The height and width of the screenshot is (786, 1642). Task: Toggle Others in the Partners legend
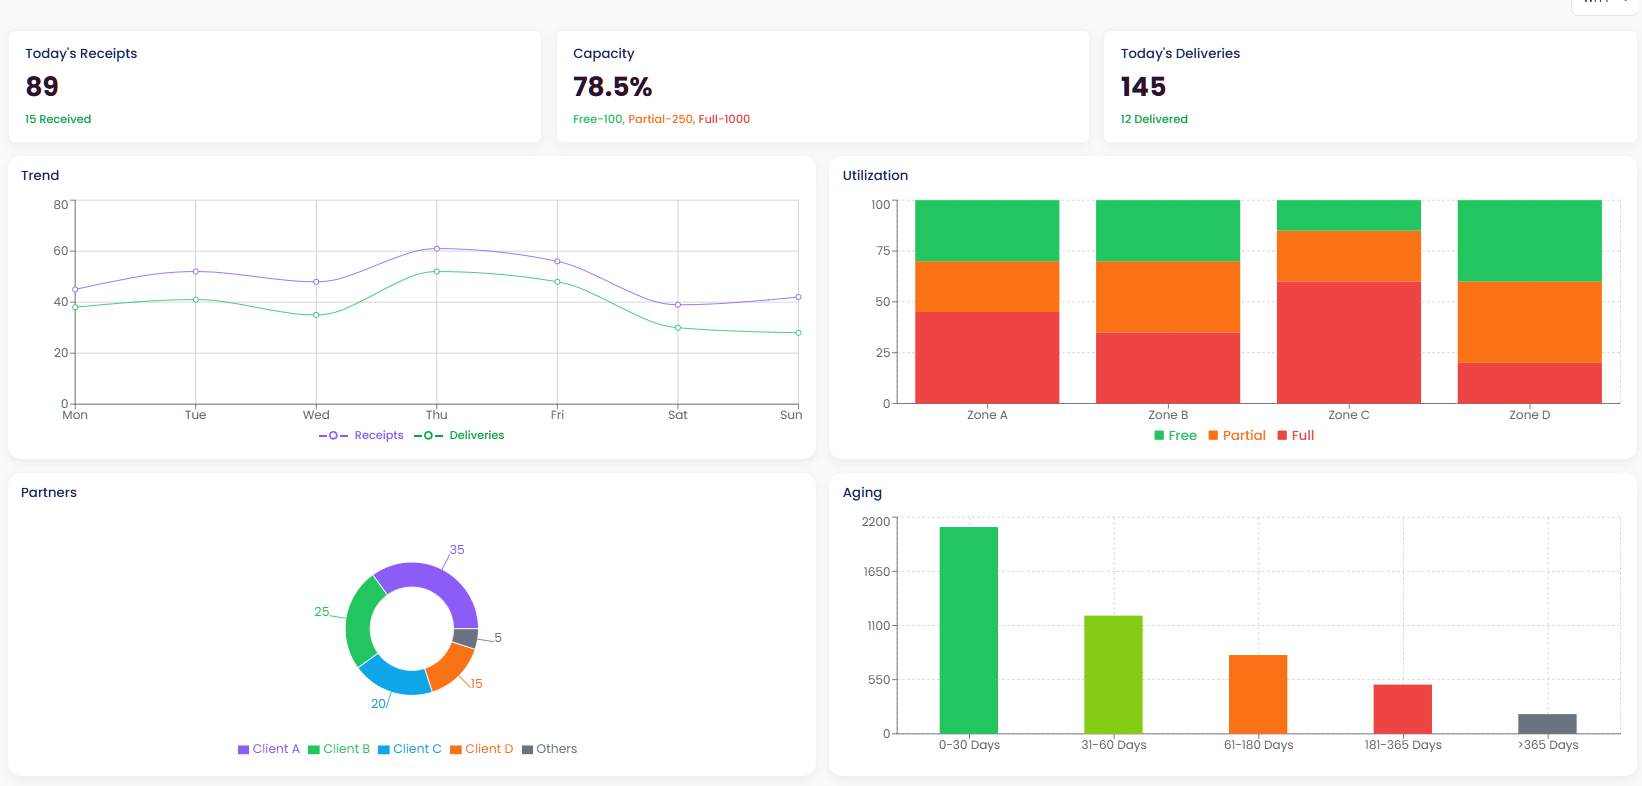(550, 749)
